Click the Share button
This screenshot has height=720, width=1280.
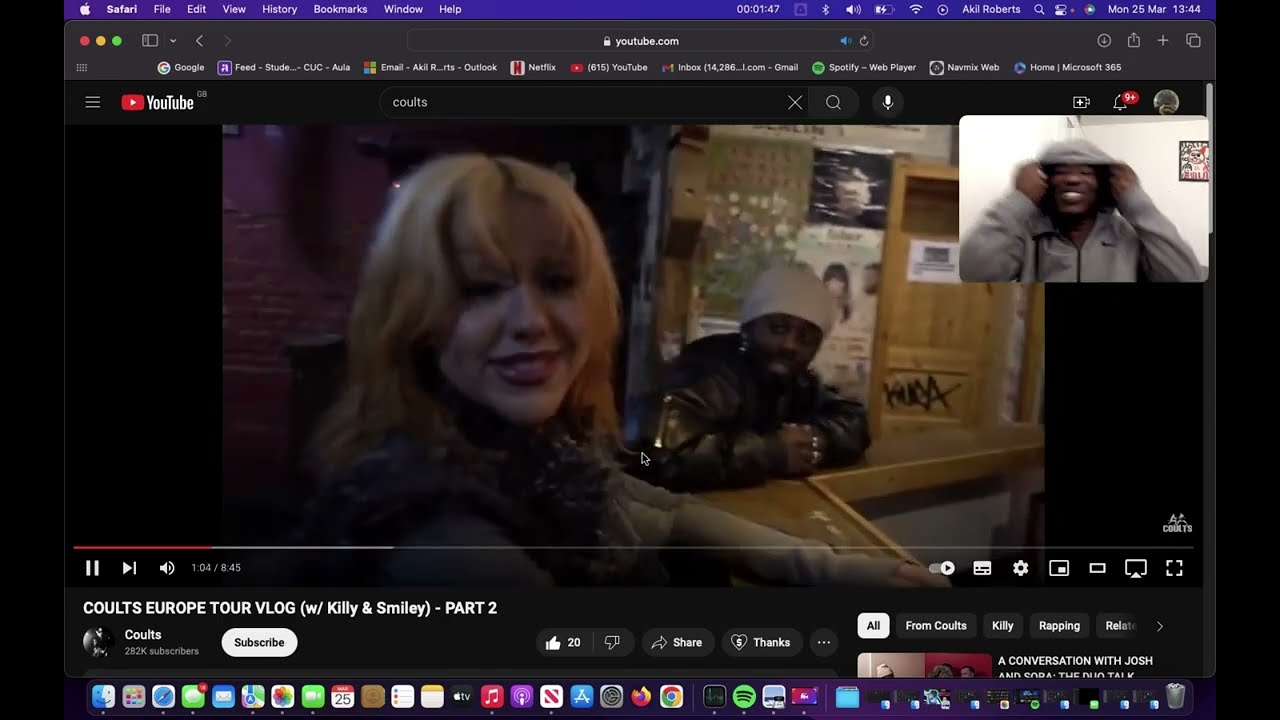[x=677, y=643]
